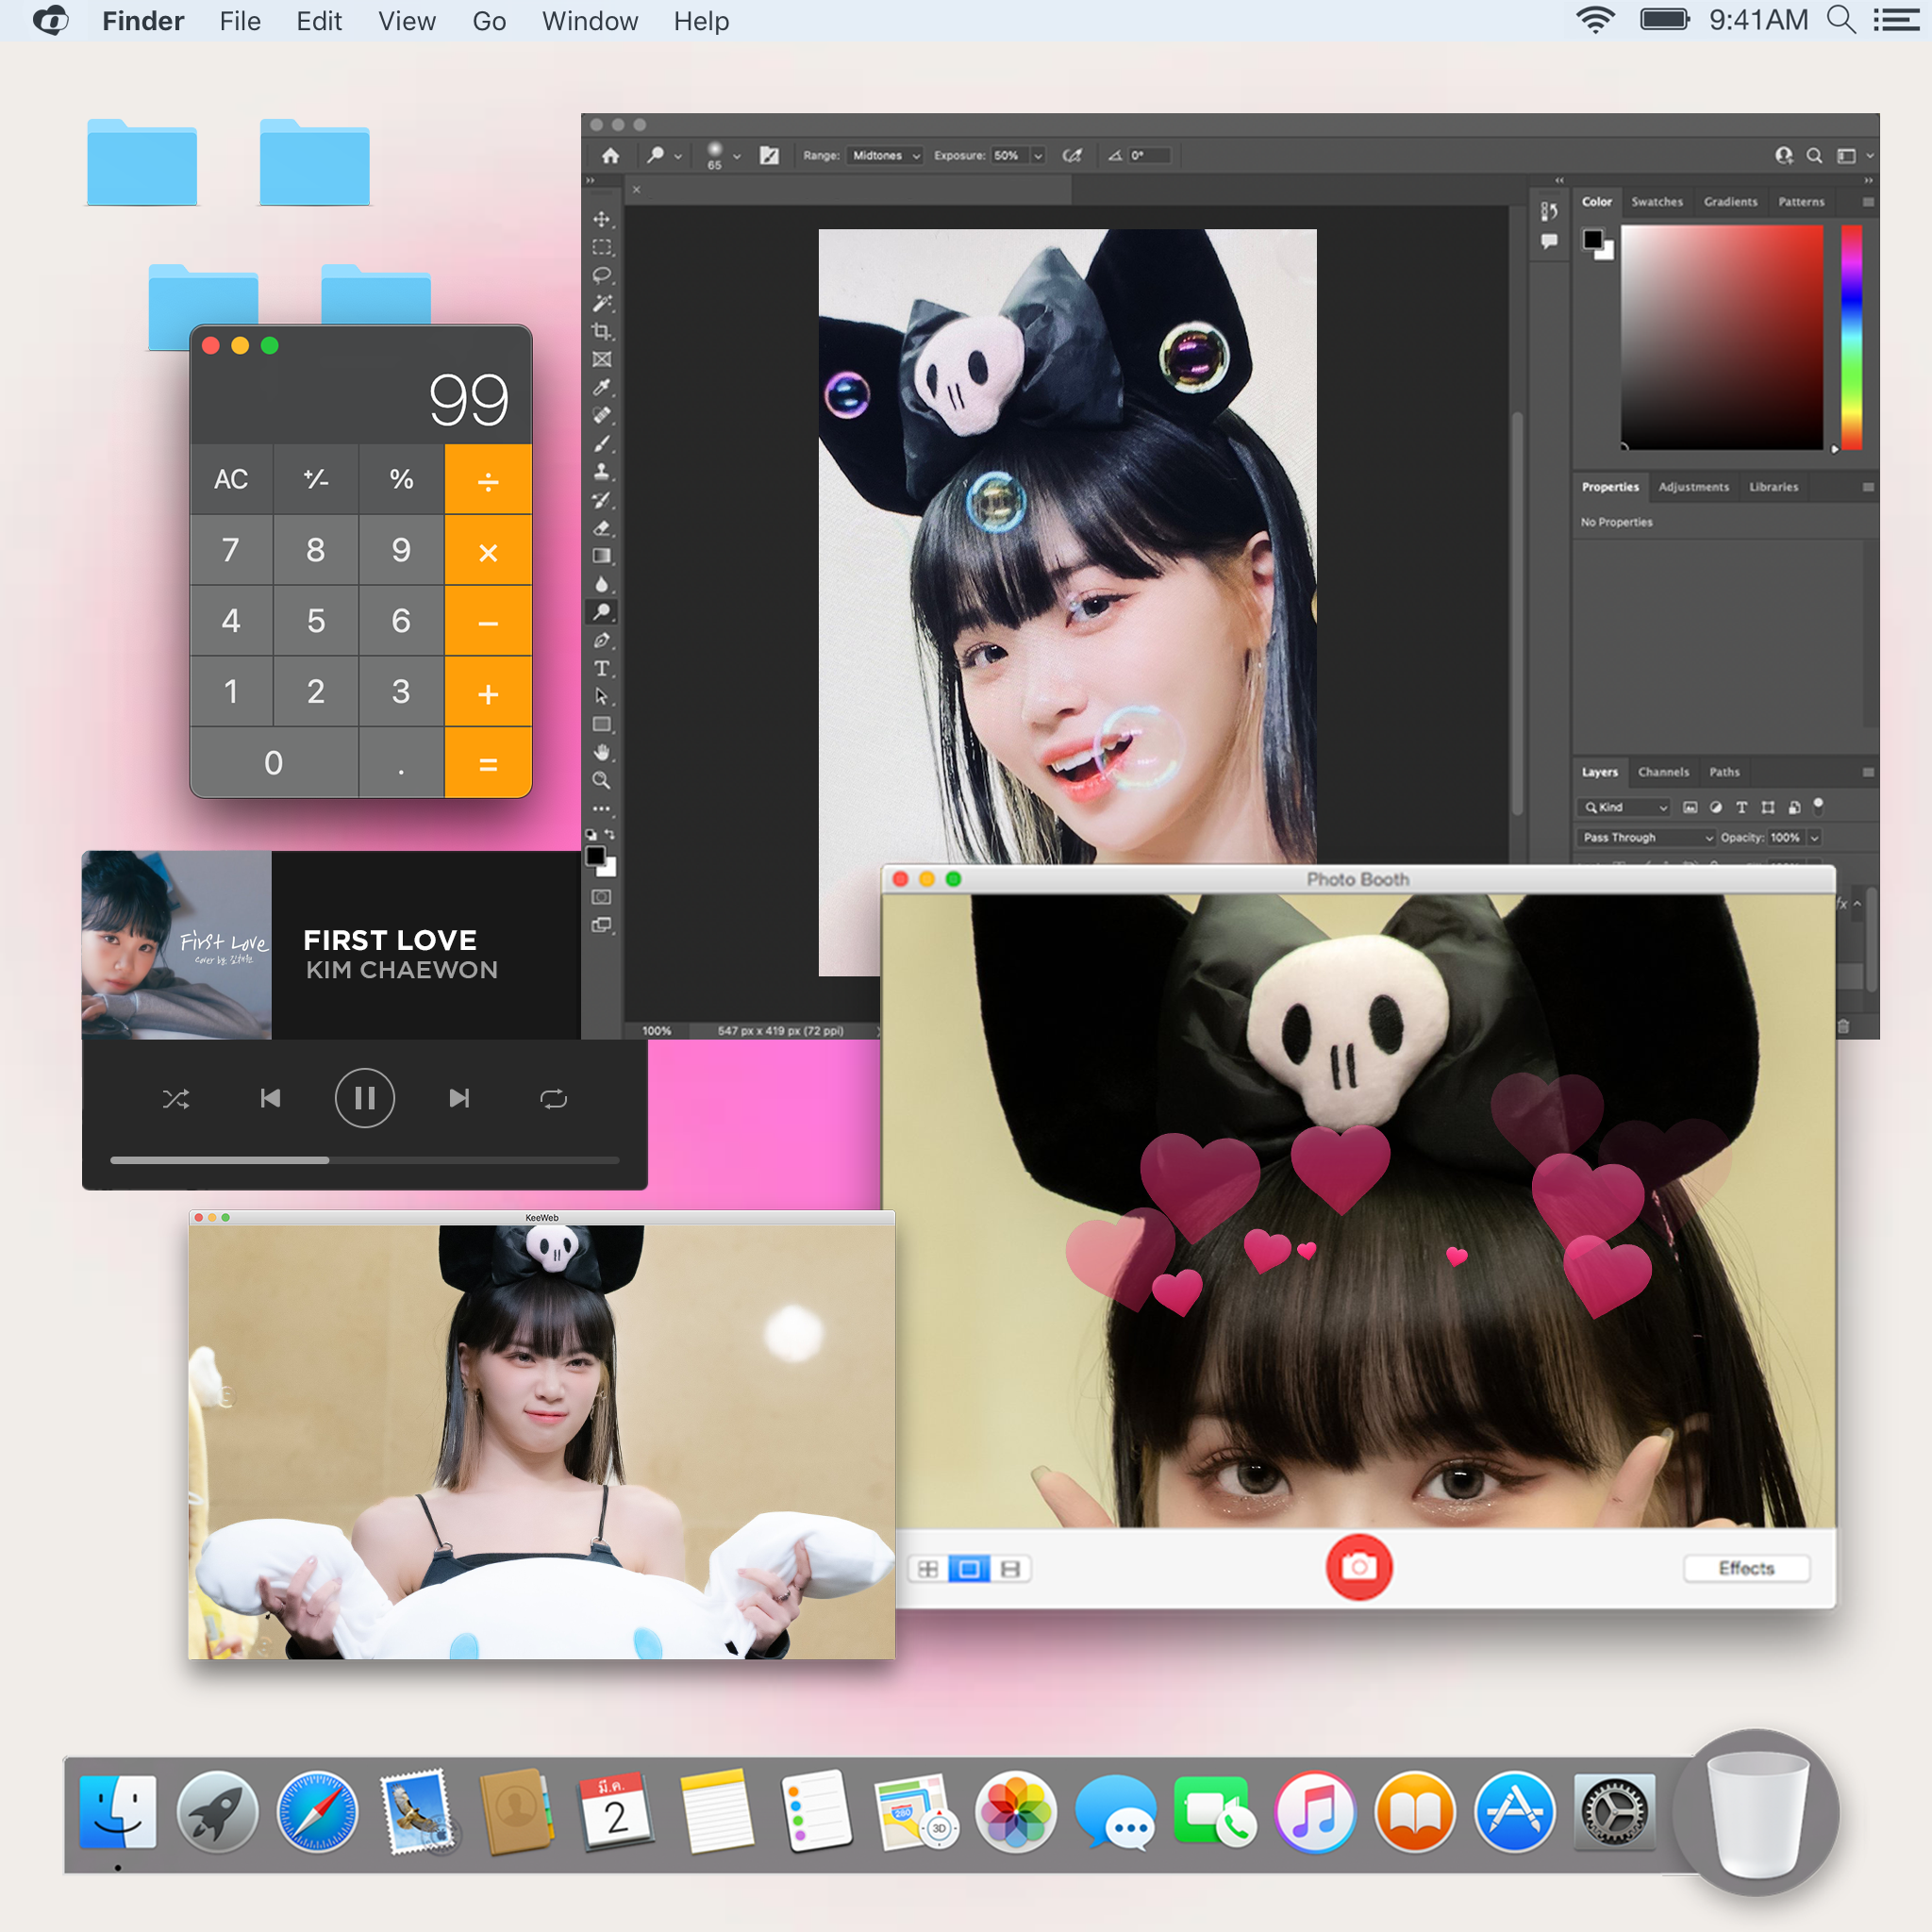Screen dimensions: 1932x1932
Task: Choose the Eyedropper tool
Action: click(x=601, y=387)
